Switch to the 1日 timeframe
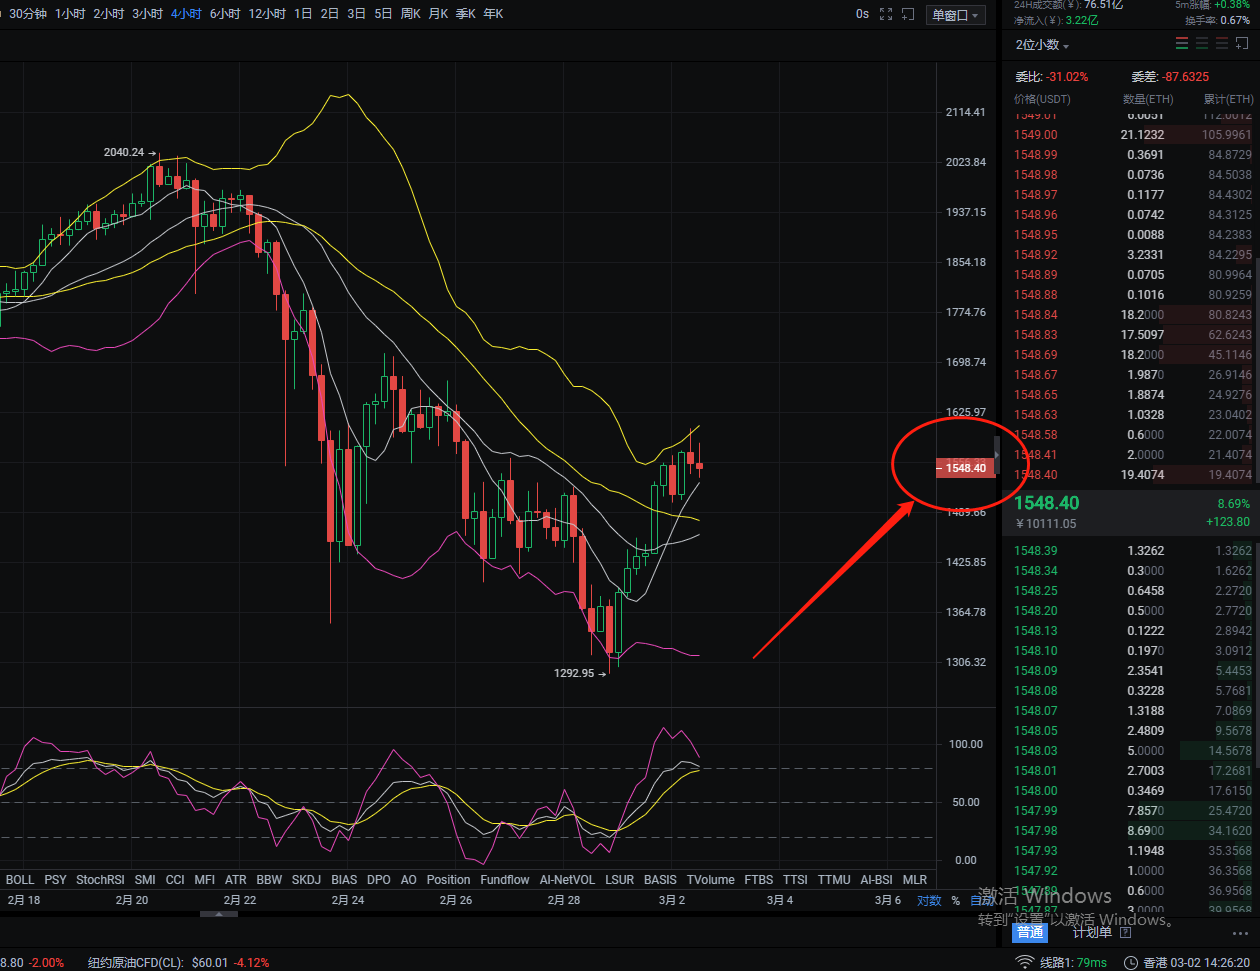The width and height of the screenshot is (1260, 971). [303, 14]
